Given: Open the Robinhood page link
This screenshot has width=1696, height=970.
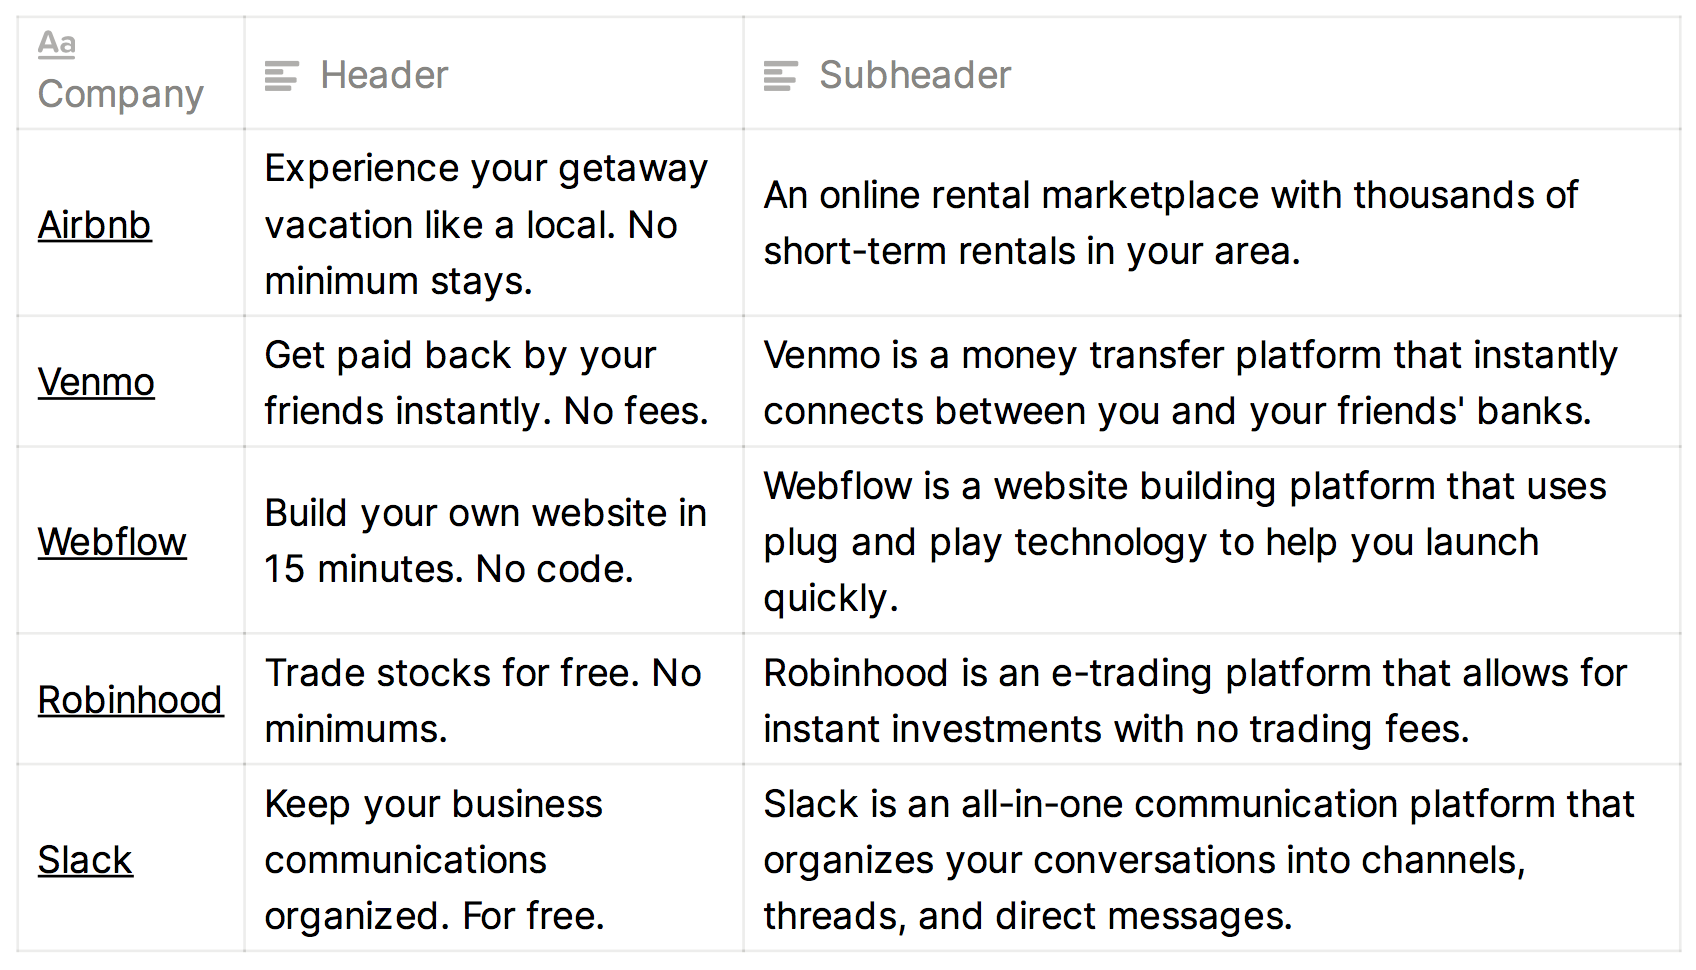Looking at the screenshot, I should 130,700.
